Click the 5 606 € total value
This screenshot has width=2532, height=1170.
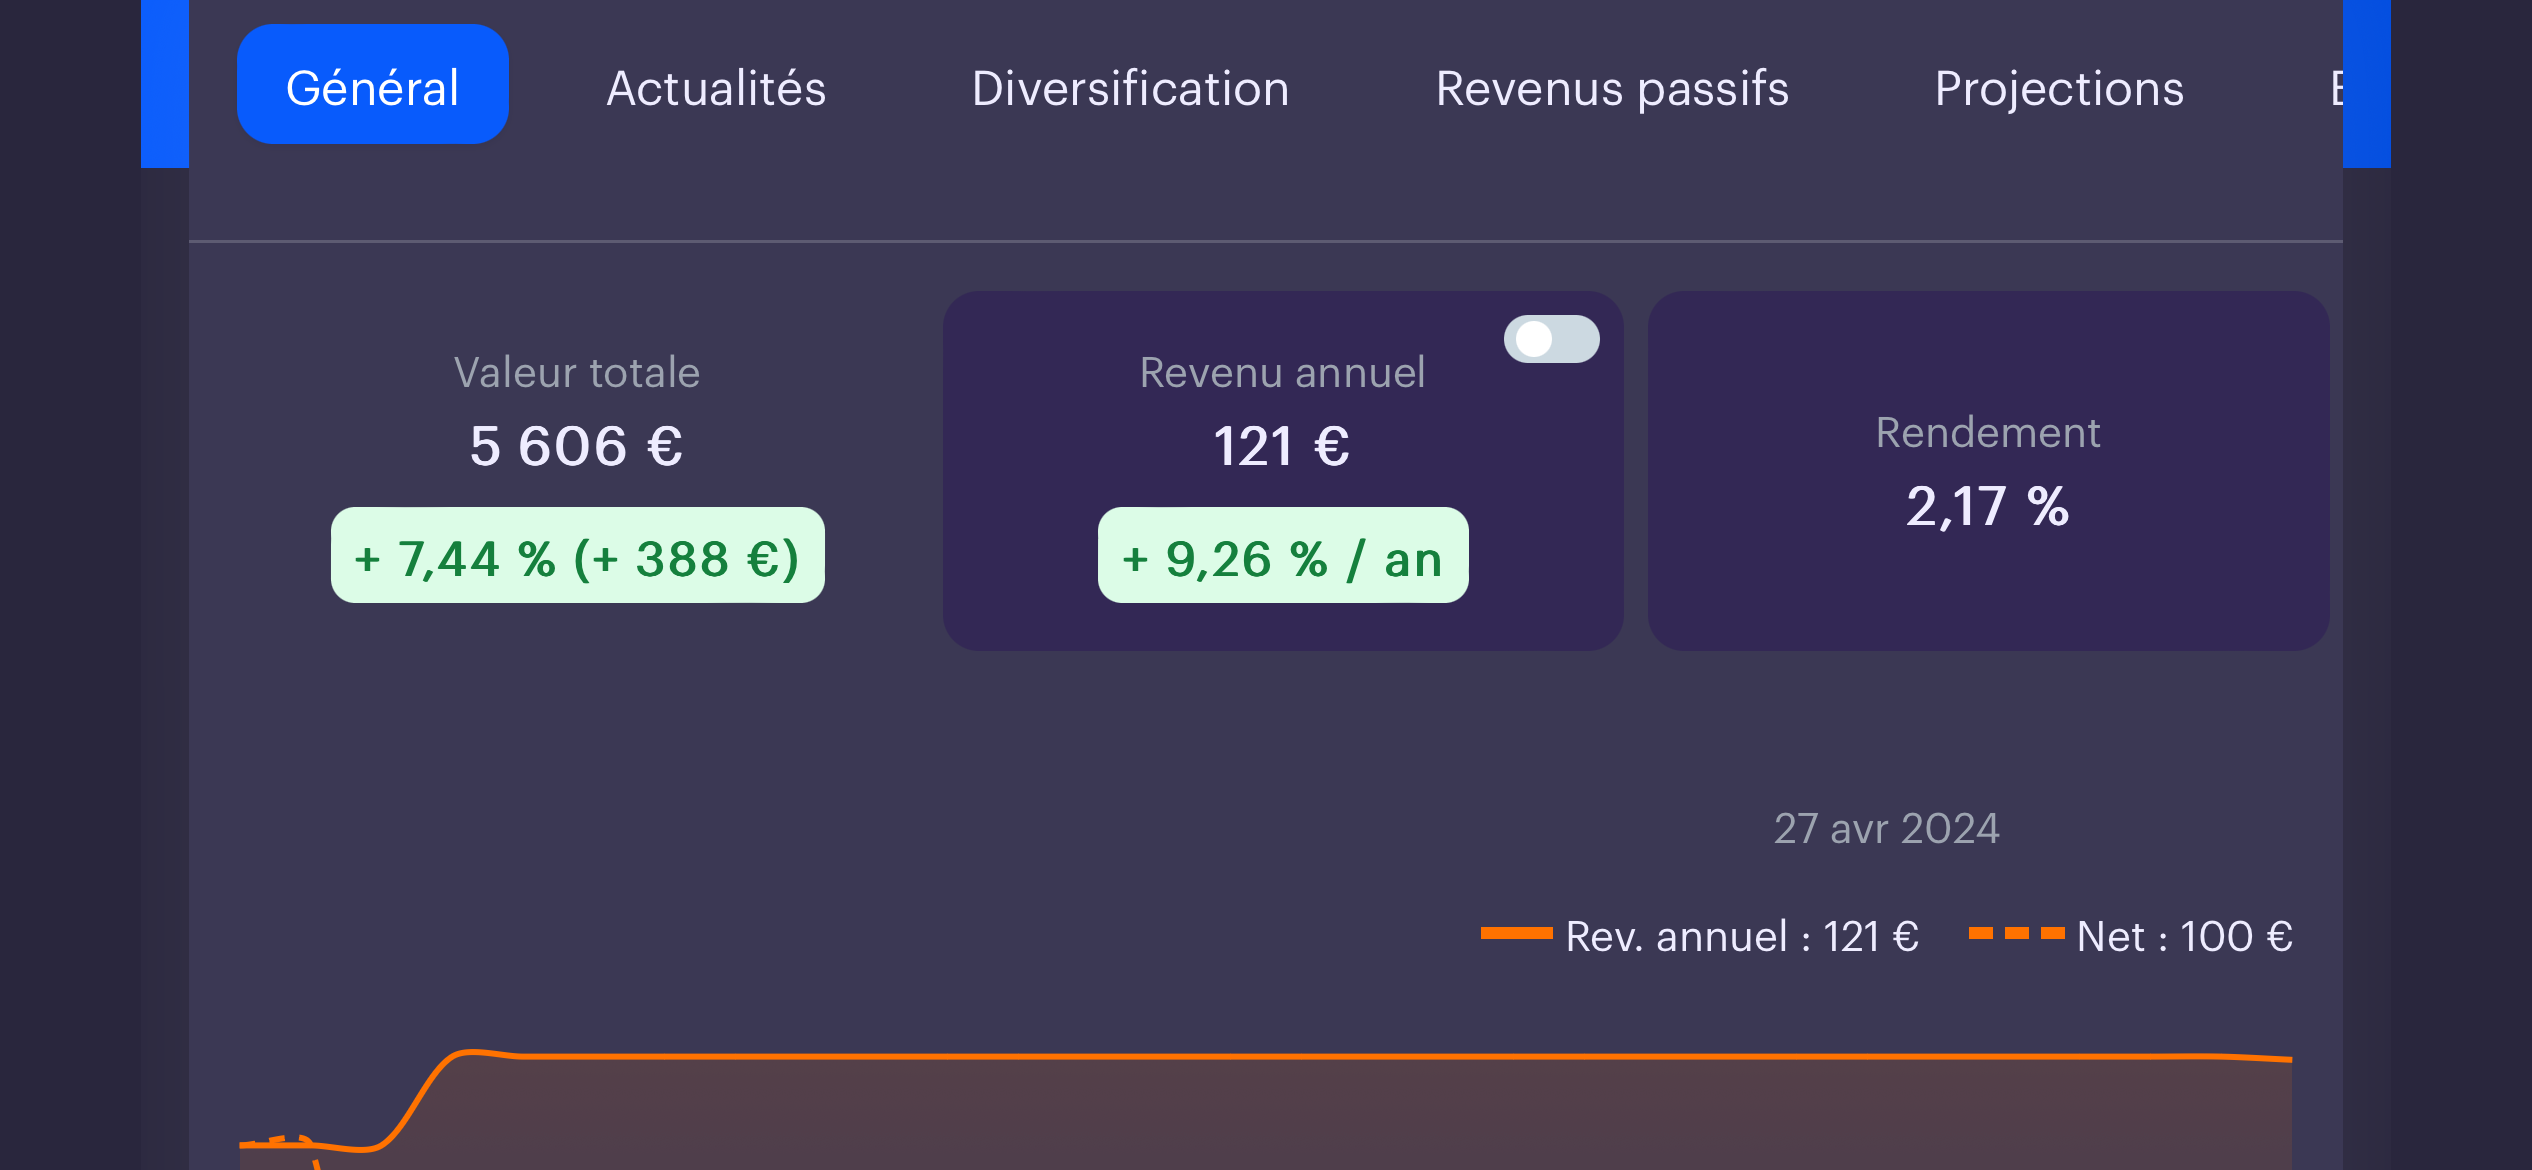click(x=577, y=446)
